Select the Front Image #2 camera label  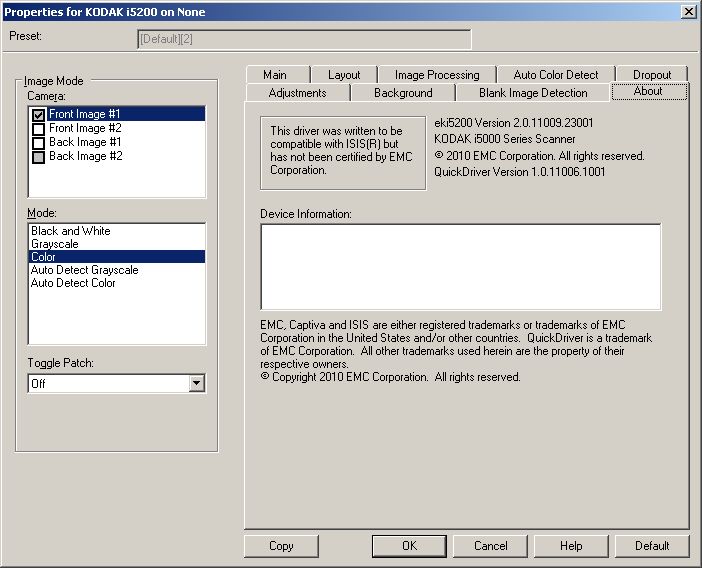pyautogui.click(x=85, y=128)
